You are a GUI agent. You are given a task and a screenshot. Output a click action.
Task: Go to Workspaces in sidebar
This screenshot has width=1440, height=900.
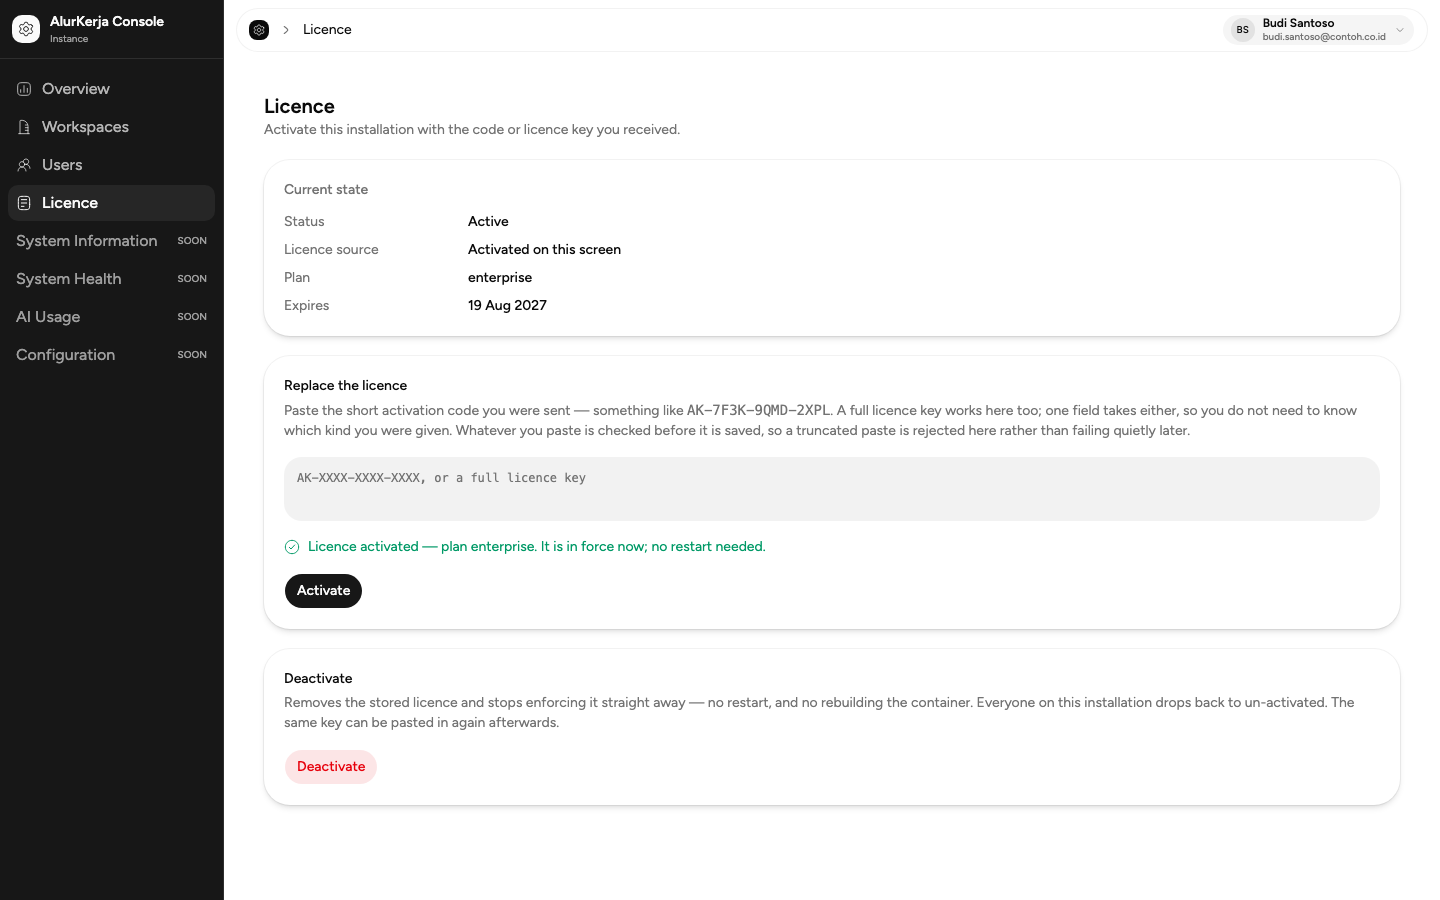[x=111, y=127]
